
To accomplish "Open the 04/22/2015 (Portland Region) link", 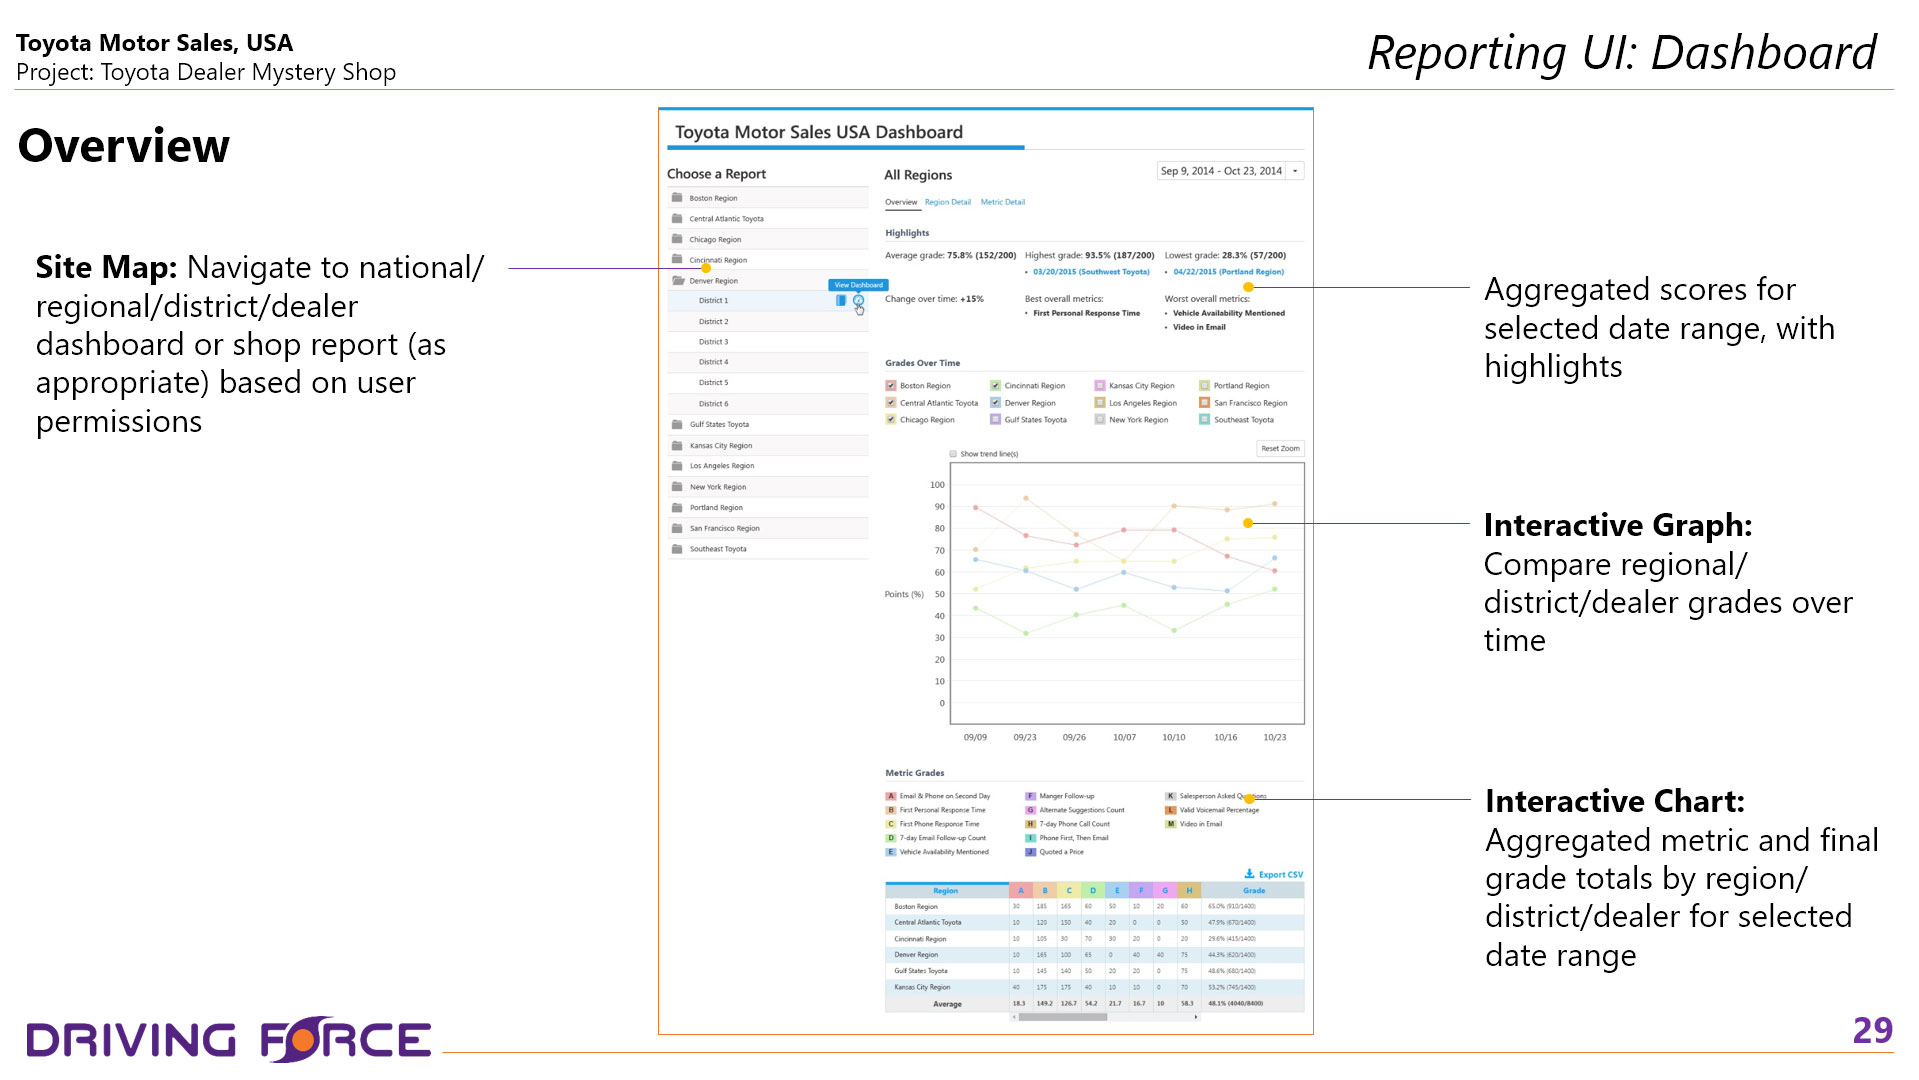I will click(1228, 272).
